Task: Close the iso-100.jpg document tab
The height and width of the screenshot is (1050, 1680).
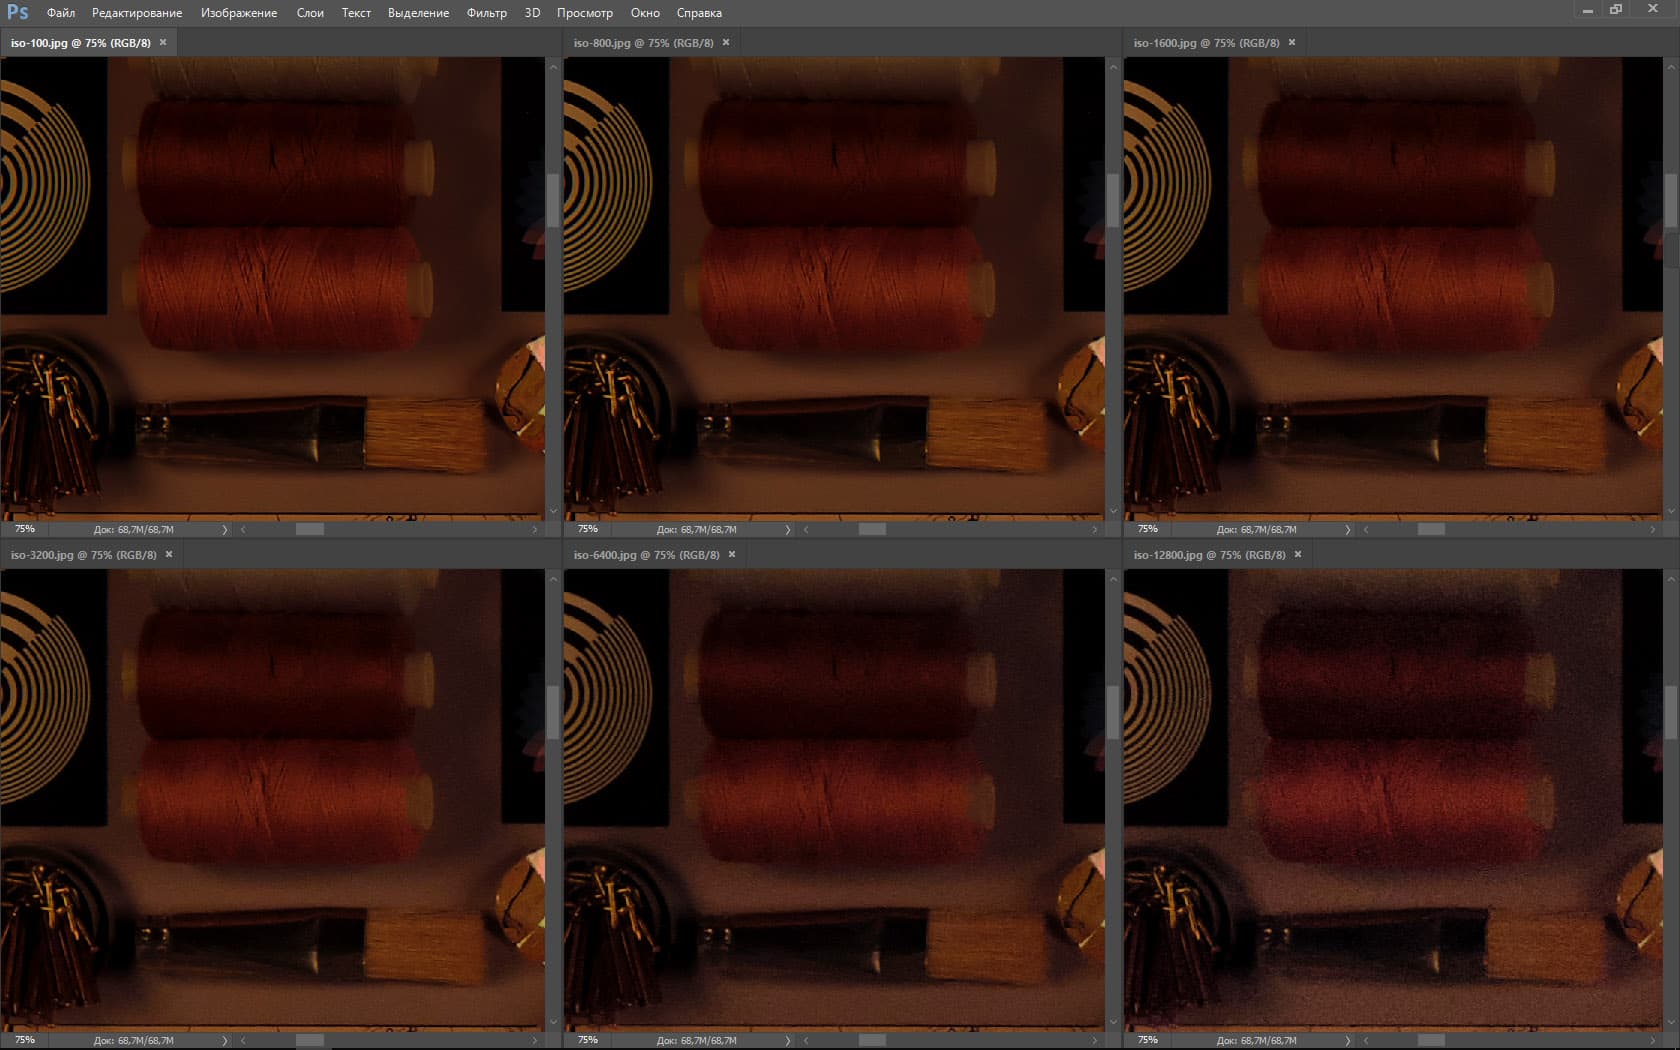Action: (163, 42)
